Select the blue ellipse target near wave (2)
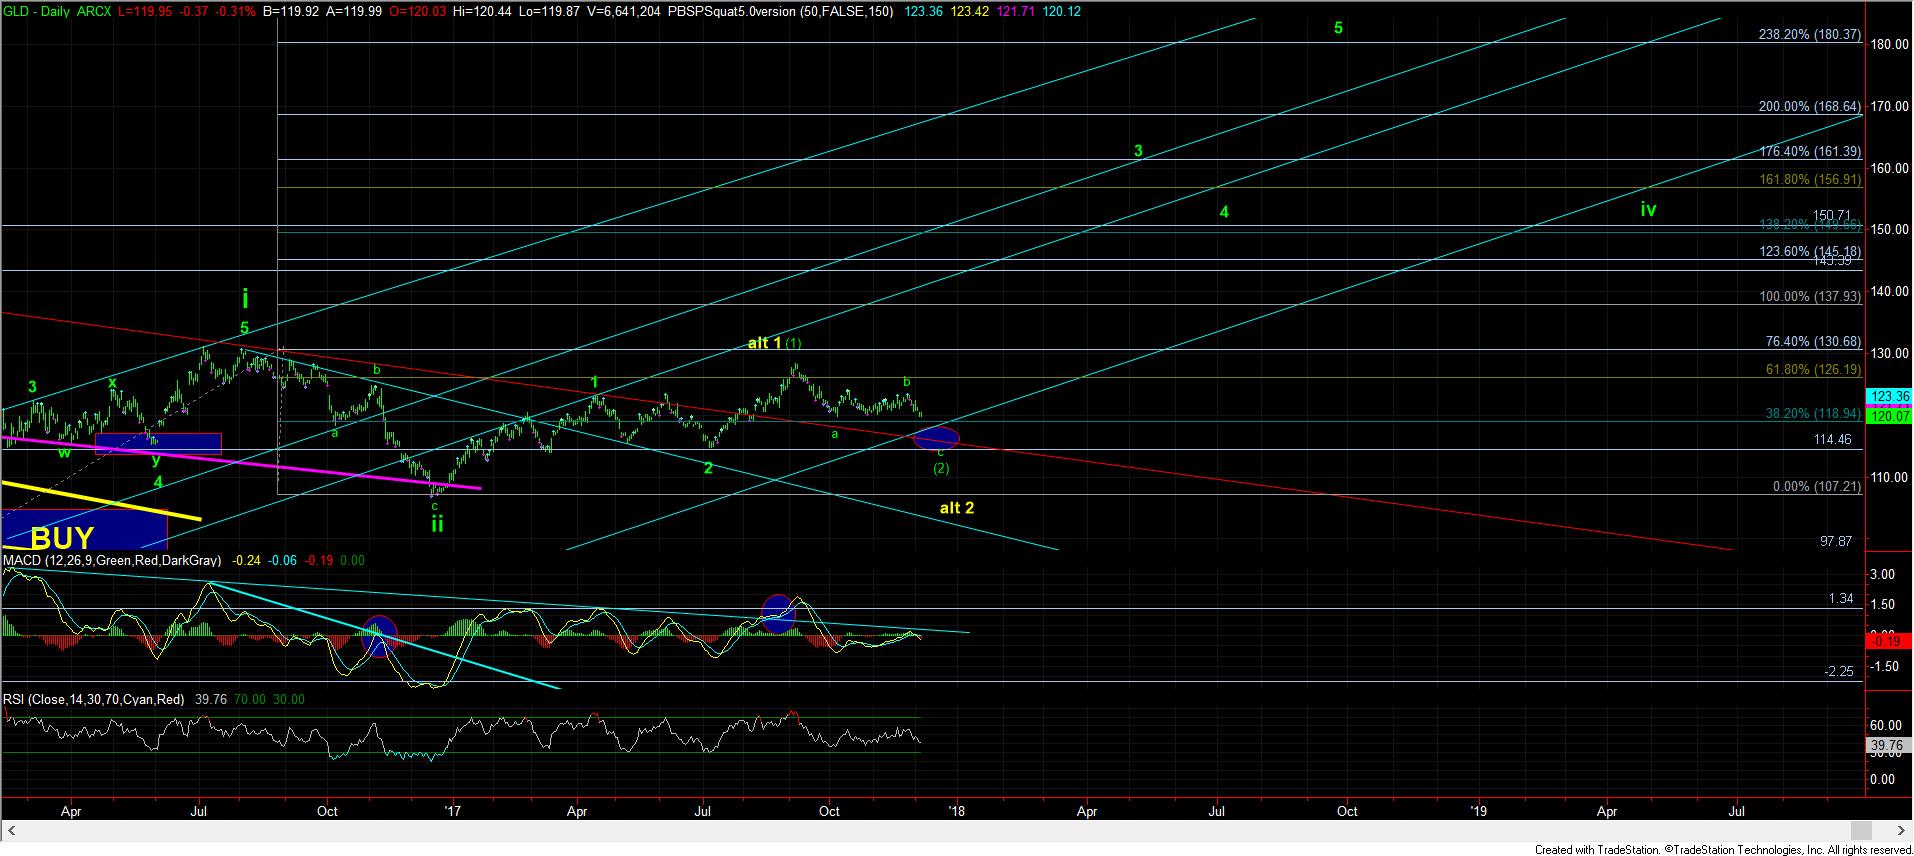The width and height of the screenshot is (1914, 856). [937, 437]
